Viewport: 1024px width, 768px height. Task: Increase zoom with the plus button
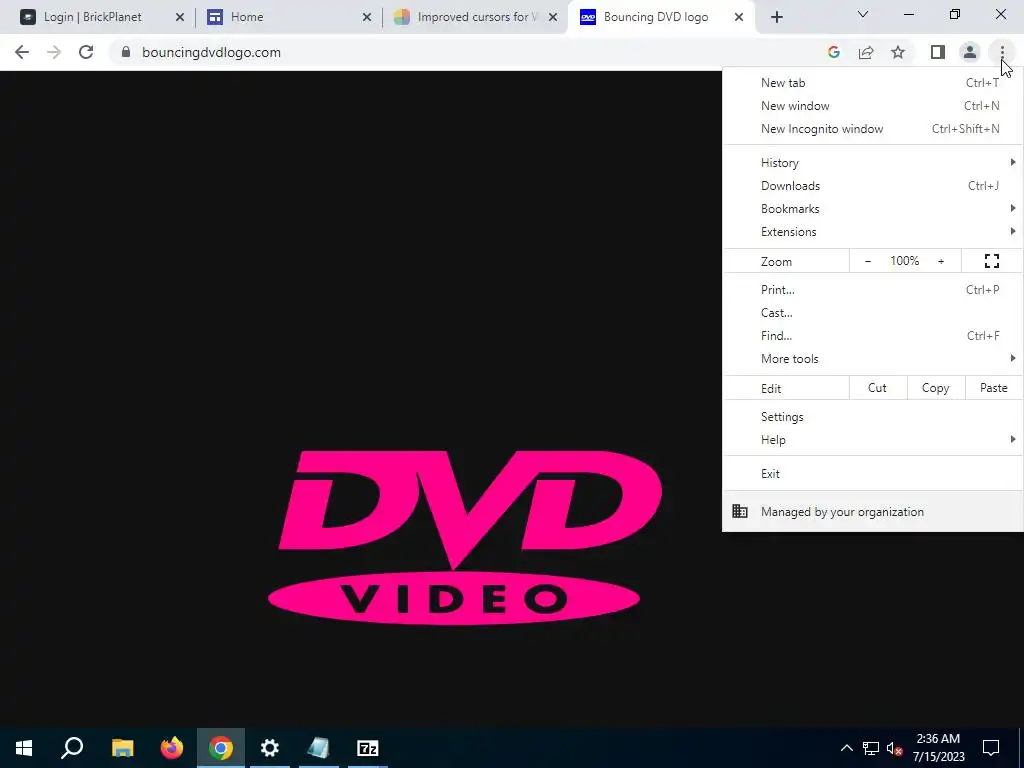tap(941, 261)
